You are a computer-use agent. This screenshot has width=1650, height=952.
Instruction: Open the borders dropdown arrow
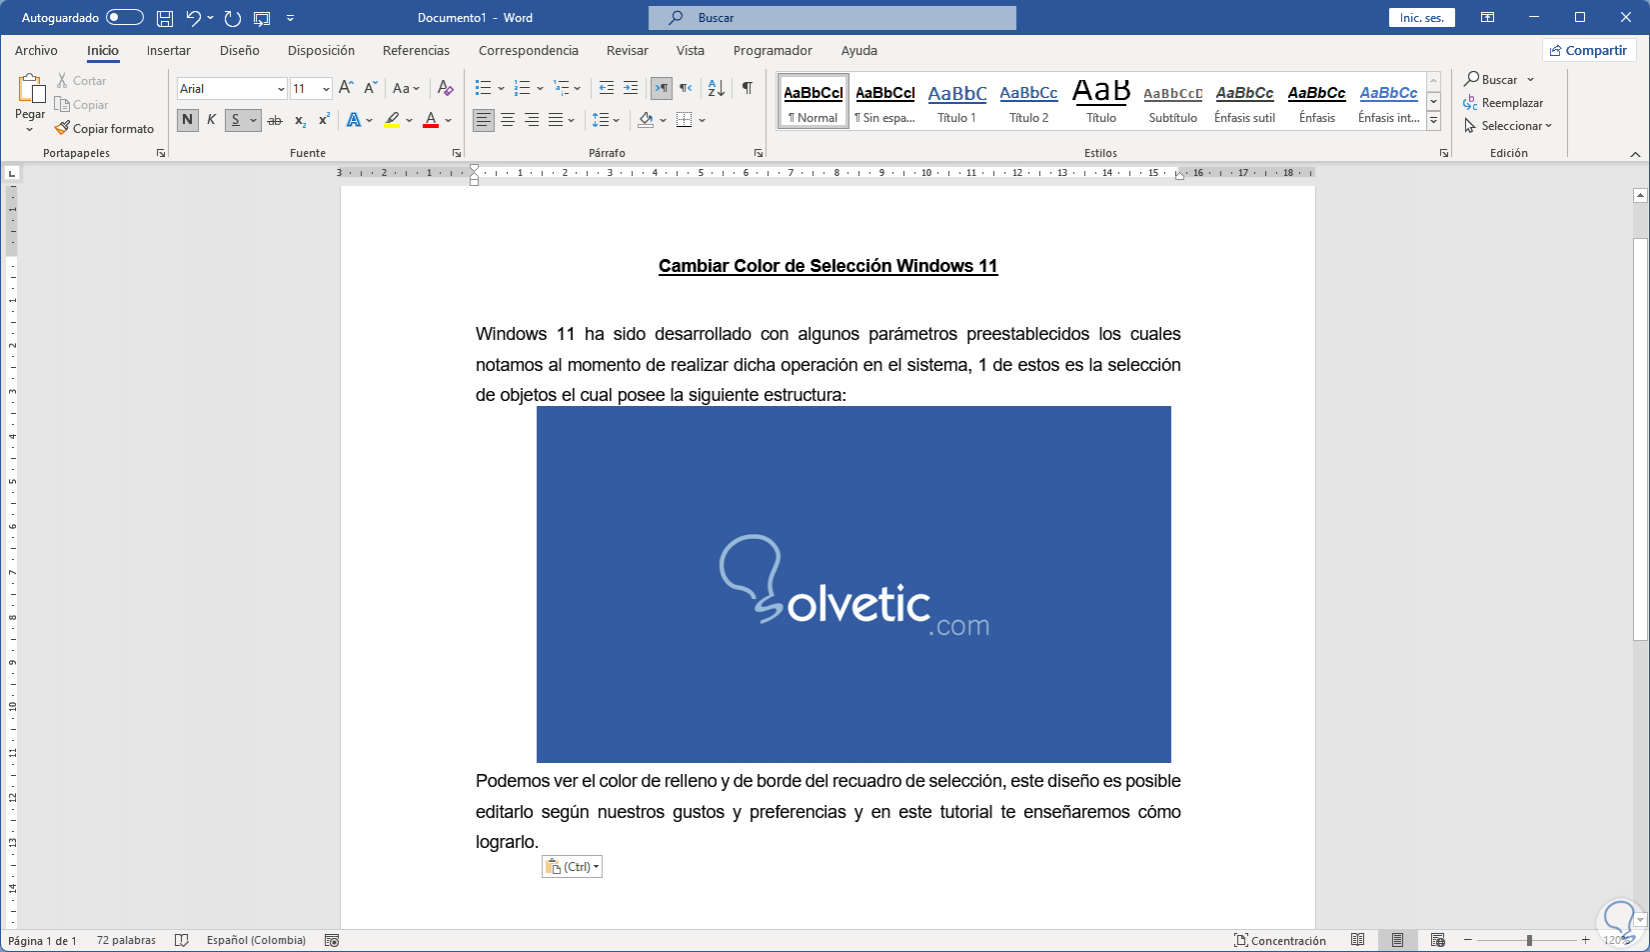703,120
